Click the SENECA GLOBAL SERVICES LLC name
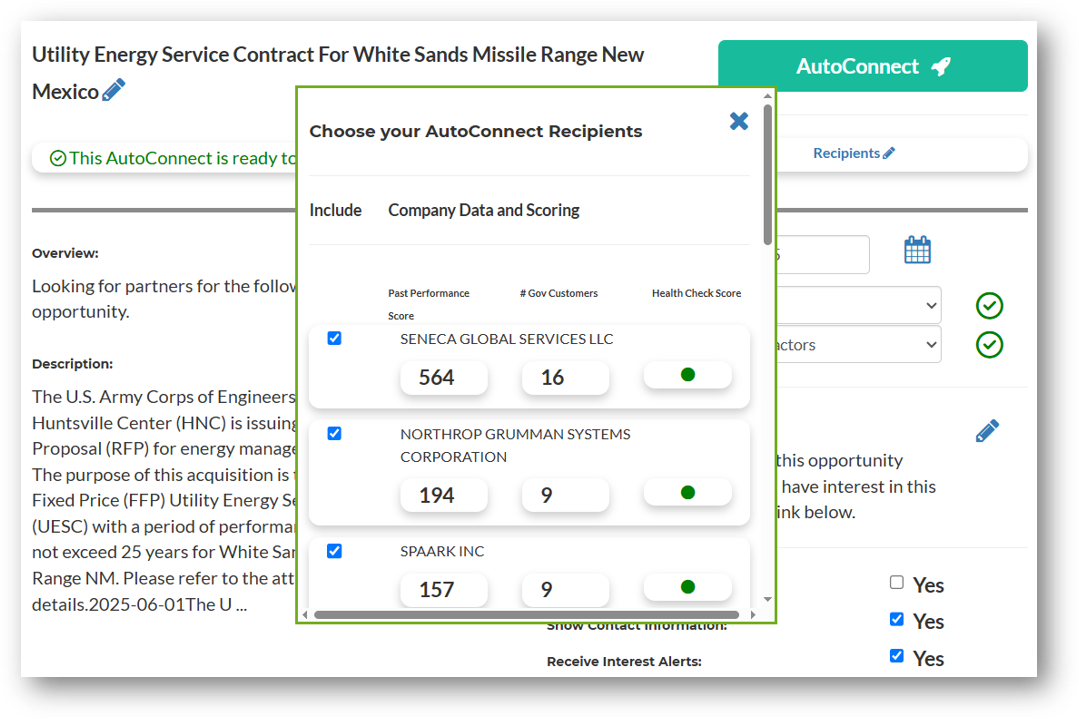1079x719 pixels. pos(506,339)
